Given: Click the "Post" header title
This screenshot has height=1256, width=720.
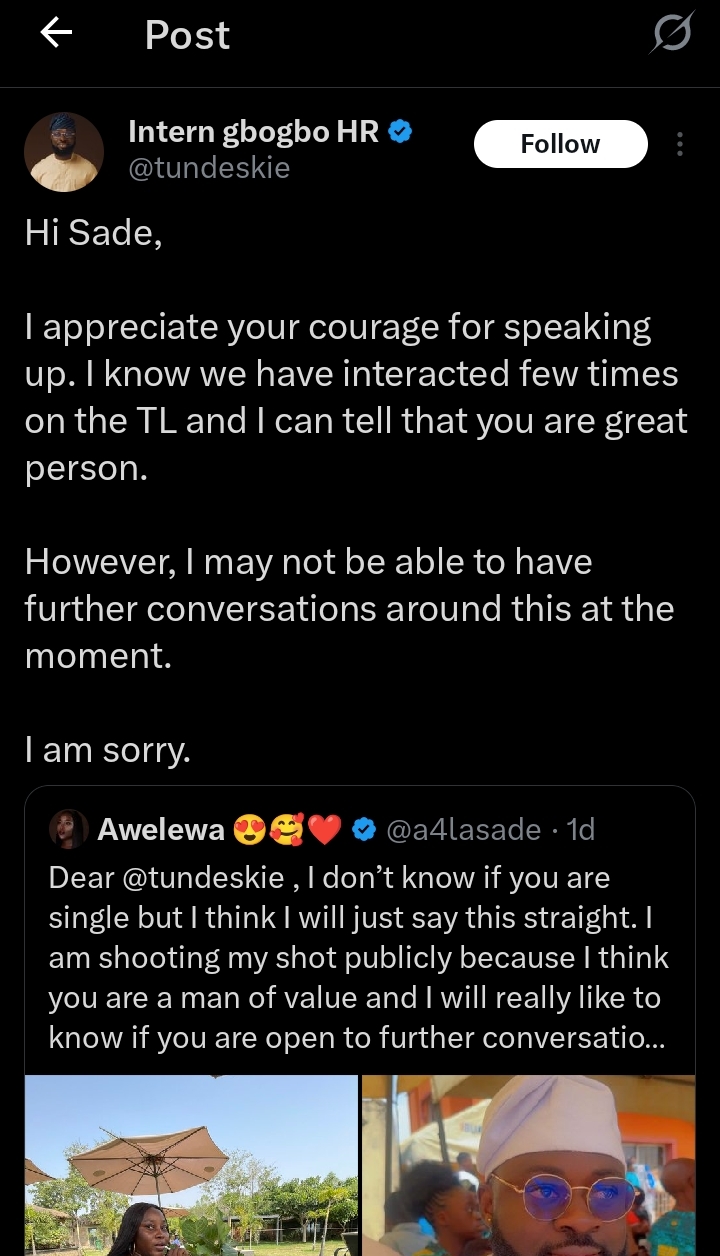Looking at the screenshot, I should click(187, 36).
